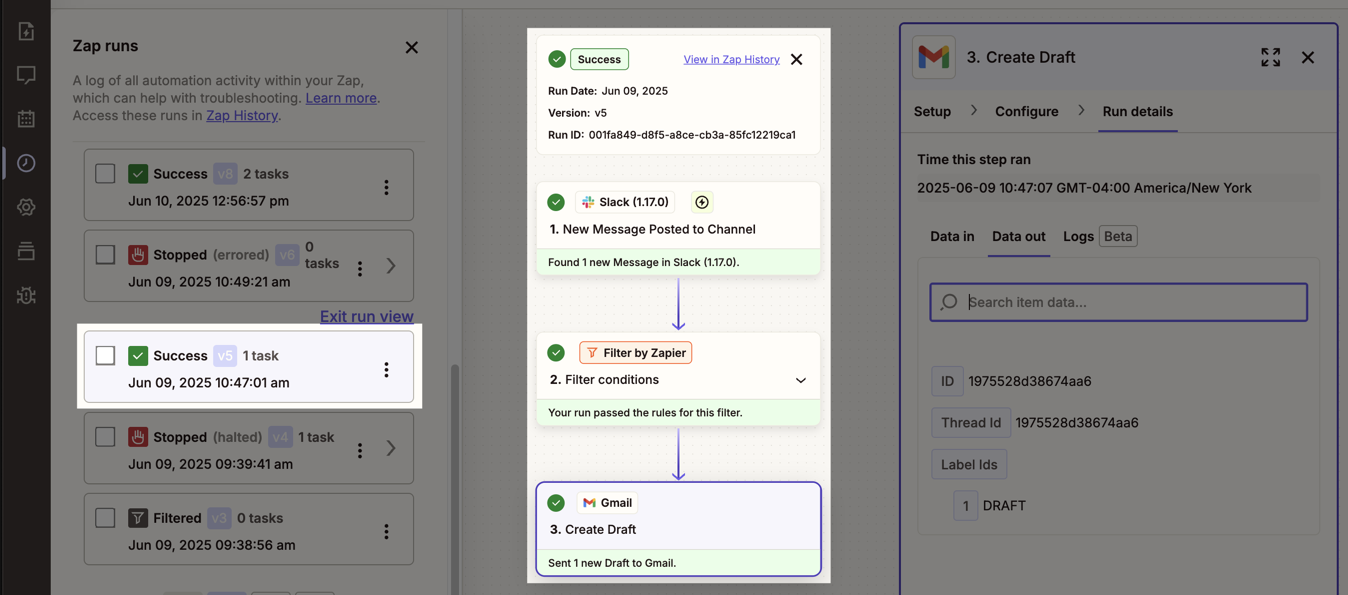Click green Success icon of Jun 10 run

(x=138, y=174)
